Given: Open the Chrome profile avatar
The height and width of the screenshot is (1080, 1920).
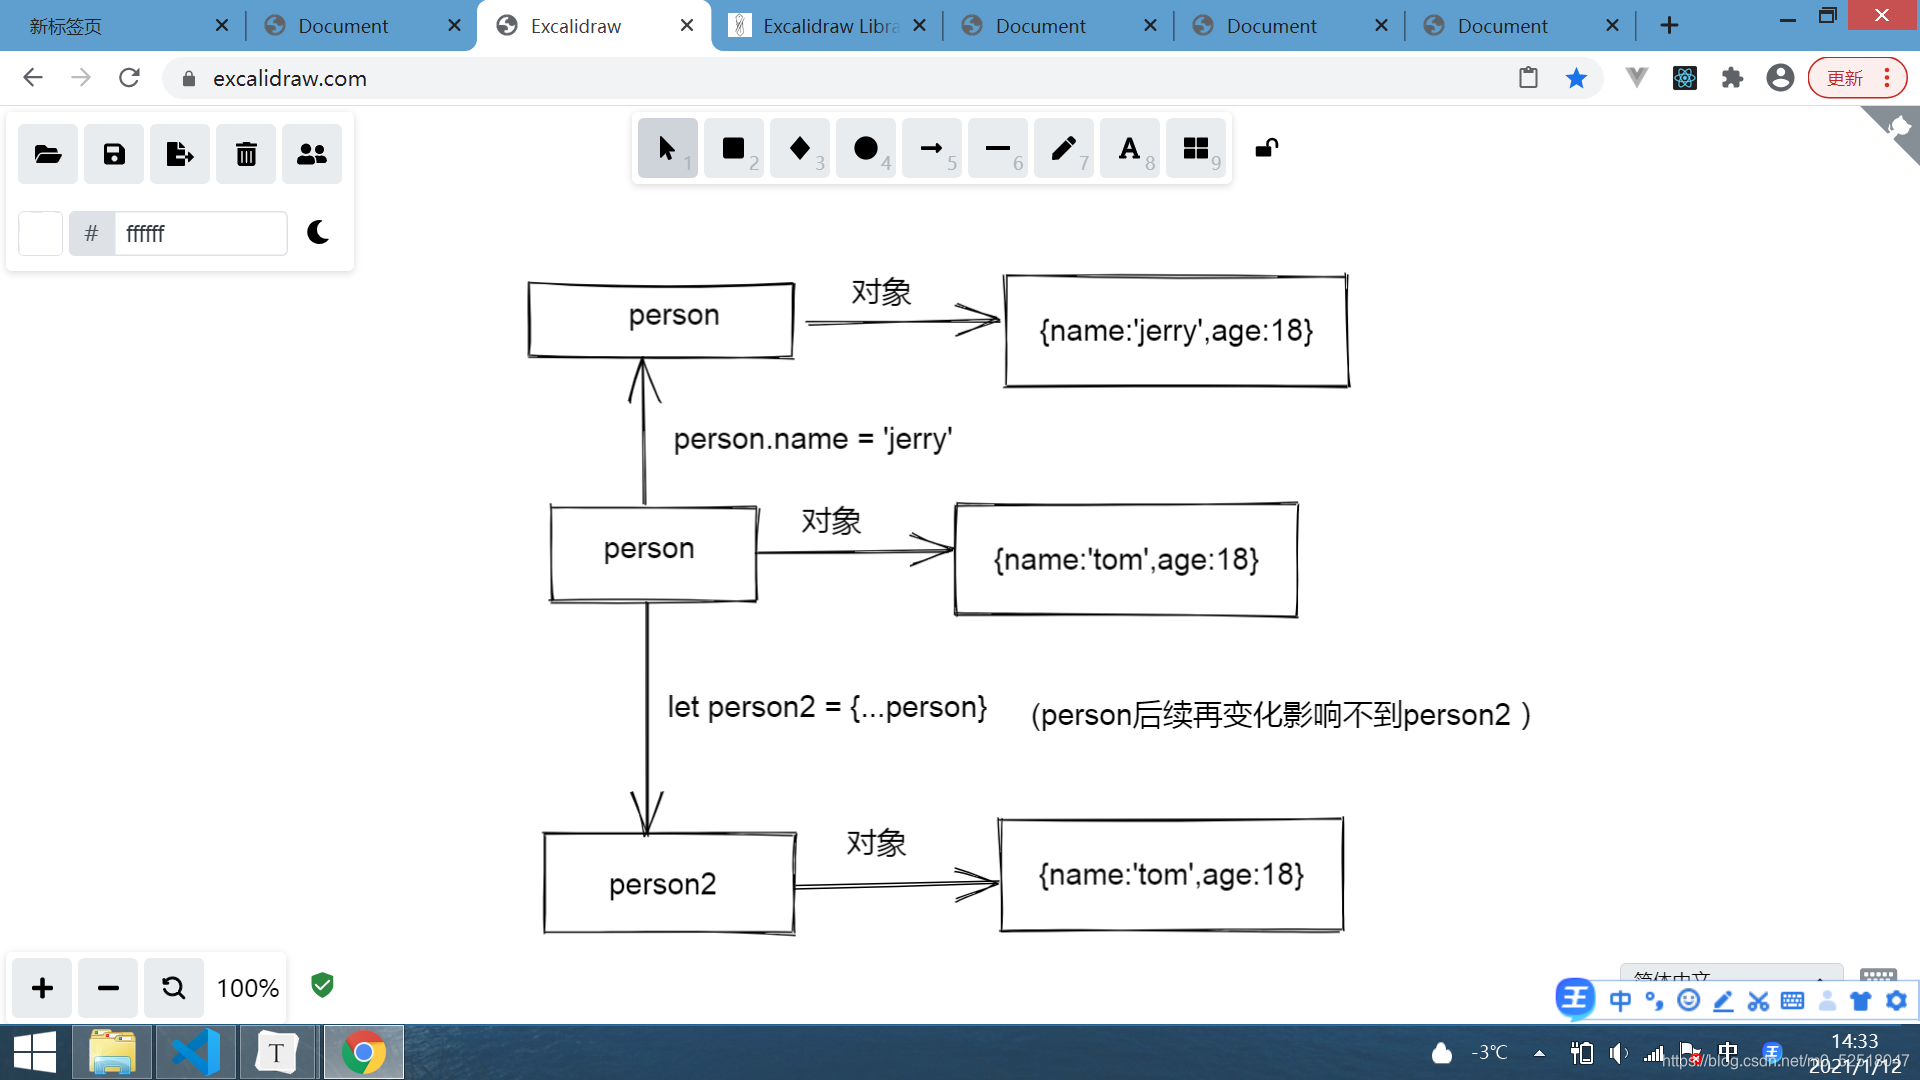Looking at the screenshot, I should coord(1780,78).
